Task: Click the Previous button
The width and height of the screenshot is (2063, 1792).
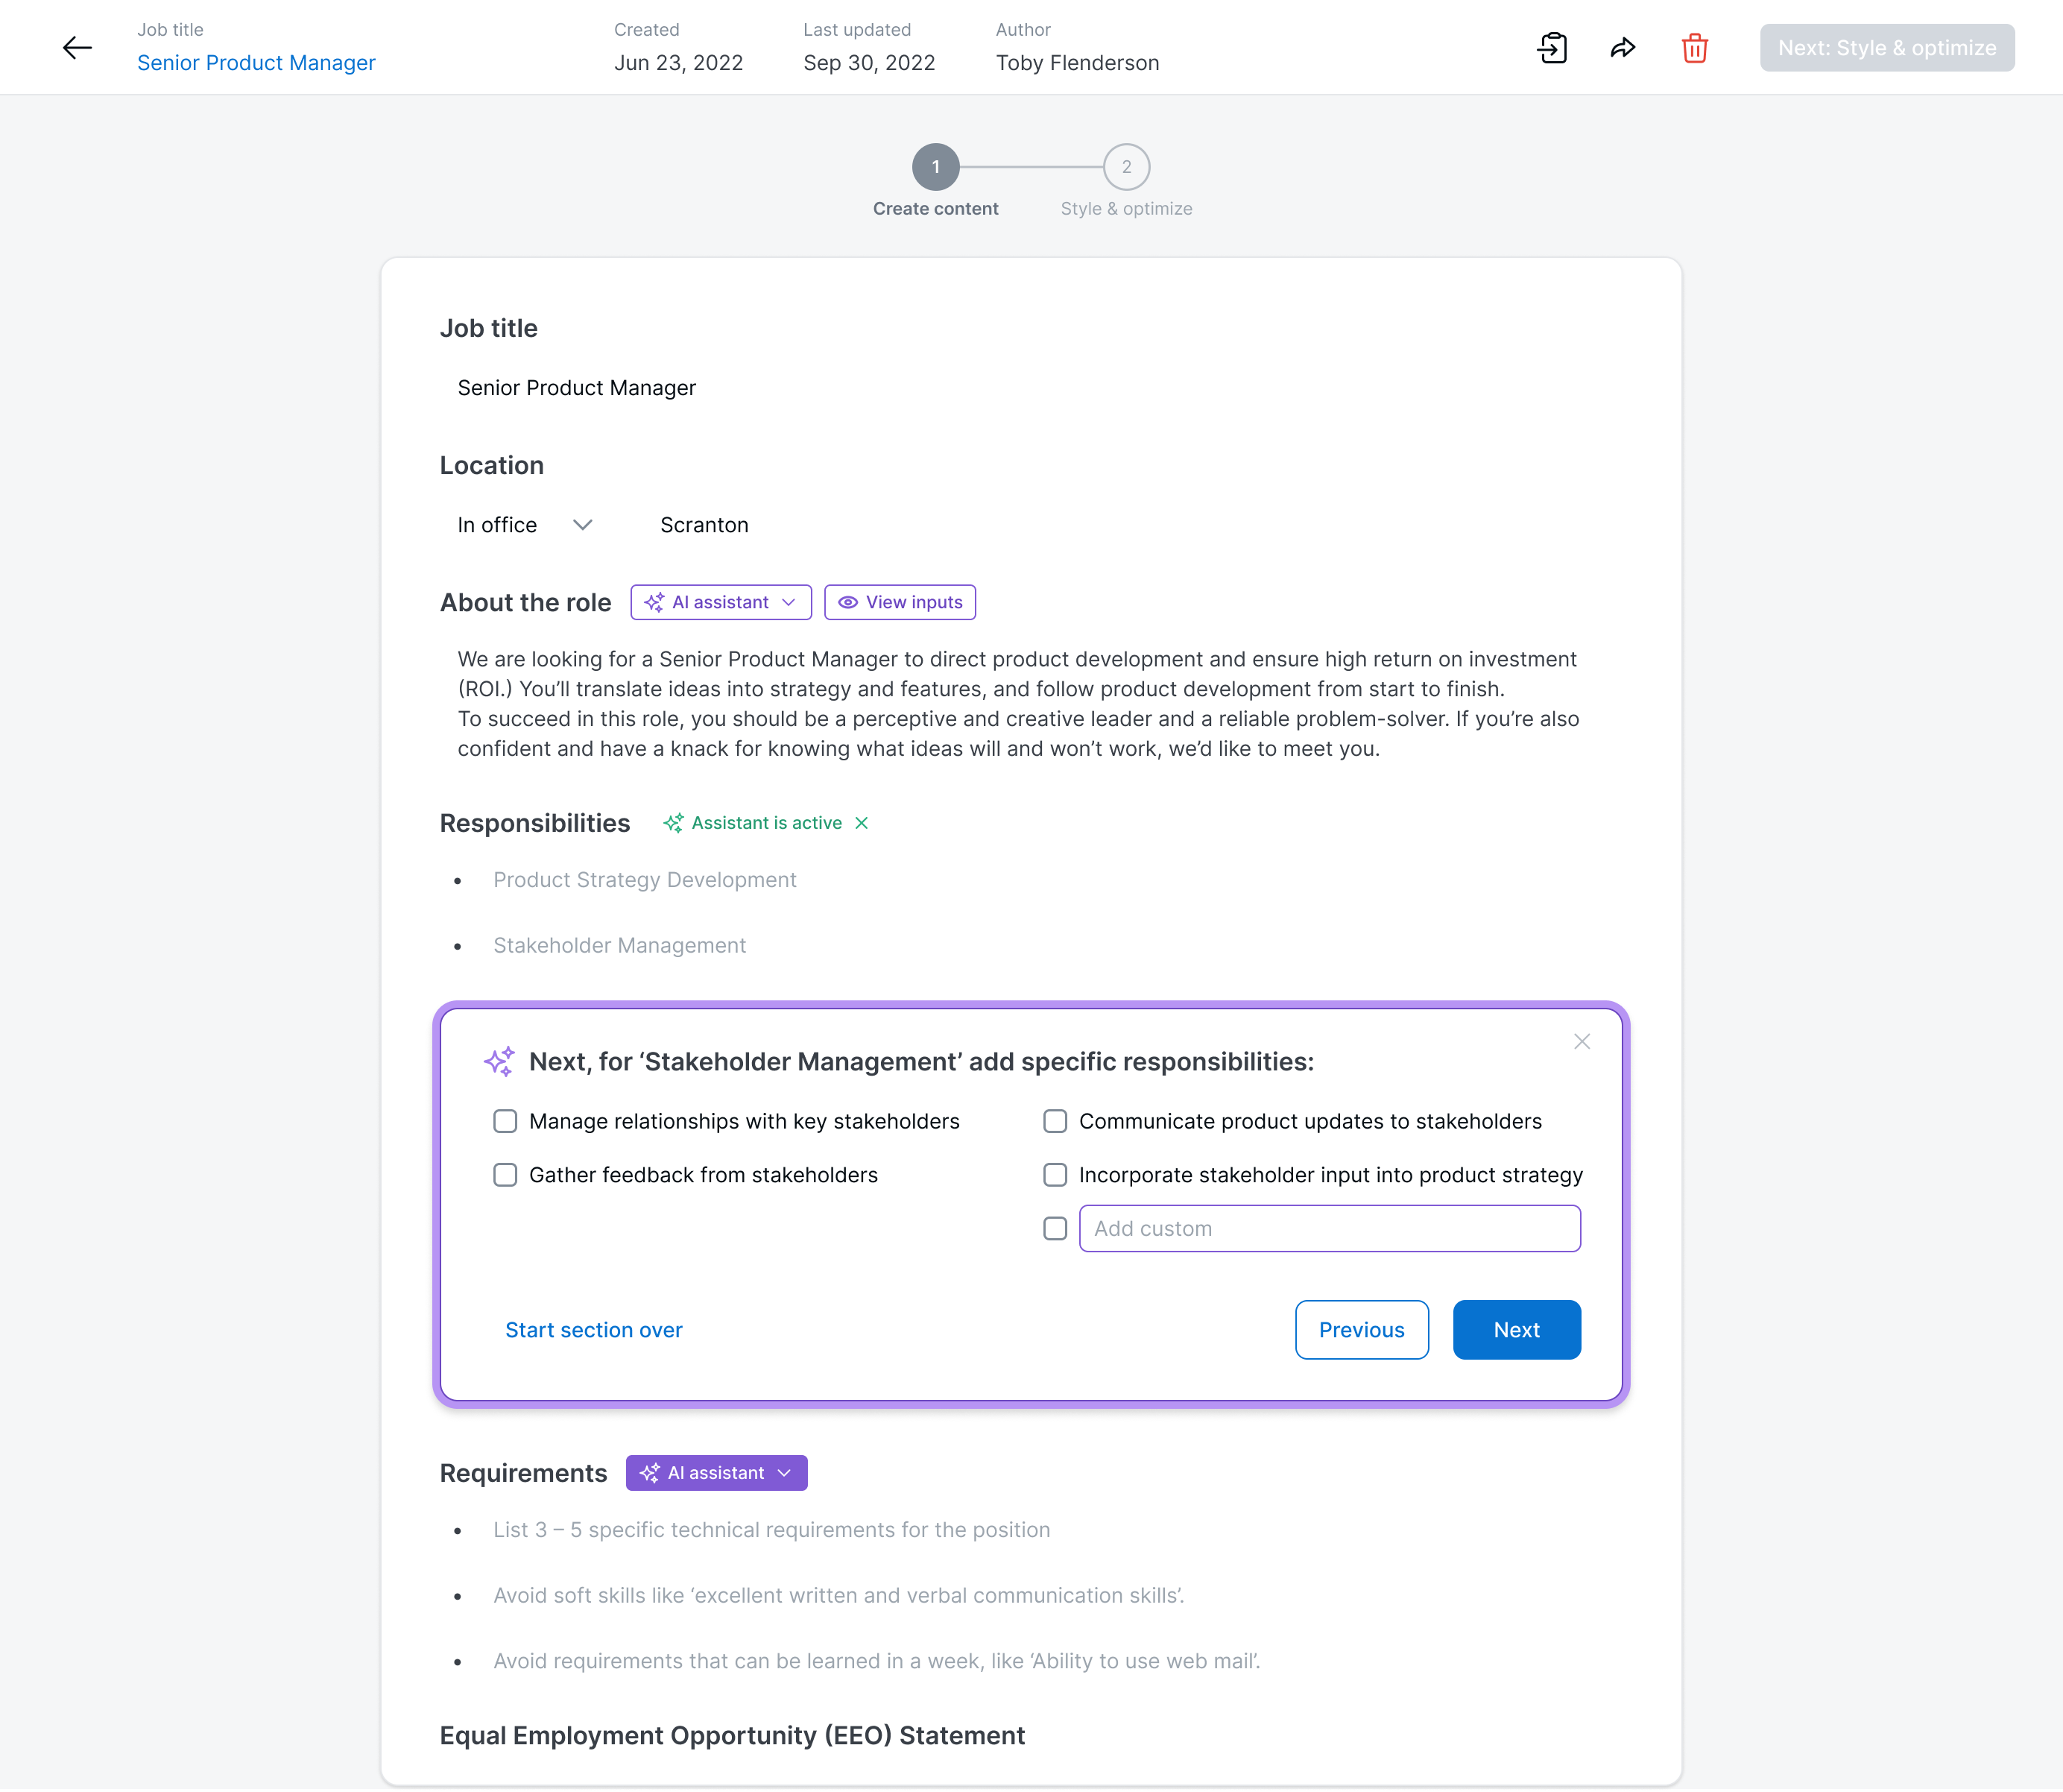Action: [x=1361, y=1330]
